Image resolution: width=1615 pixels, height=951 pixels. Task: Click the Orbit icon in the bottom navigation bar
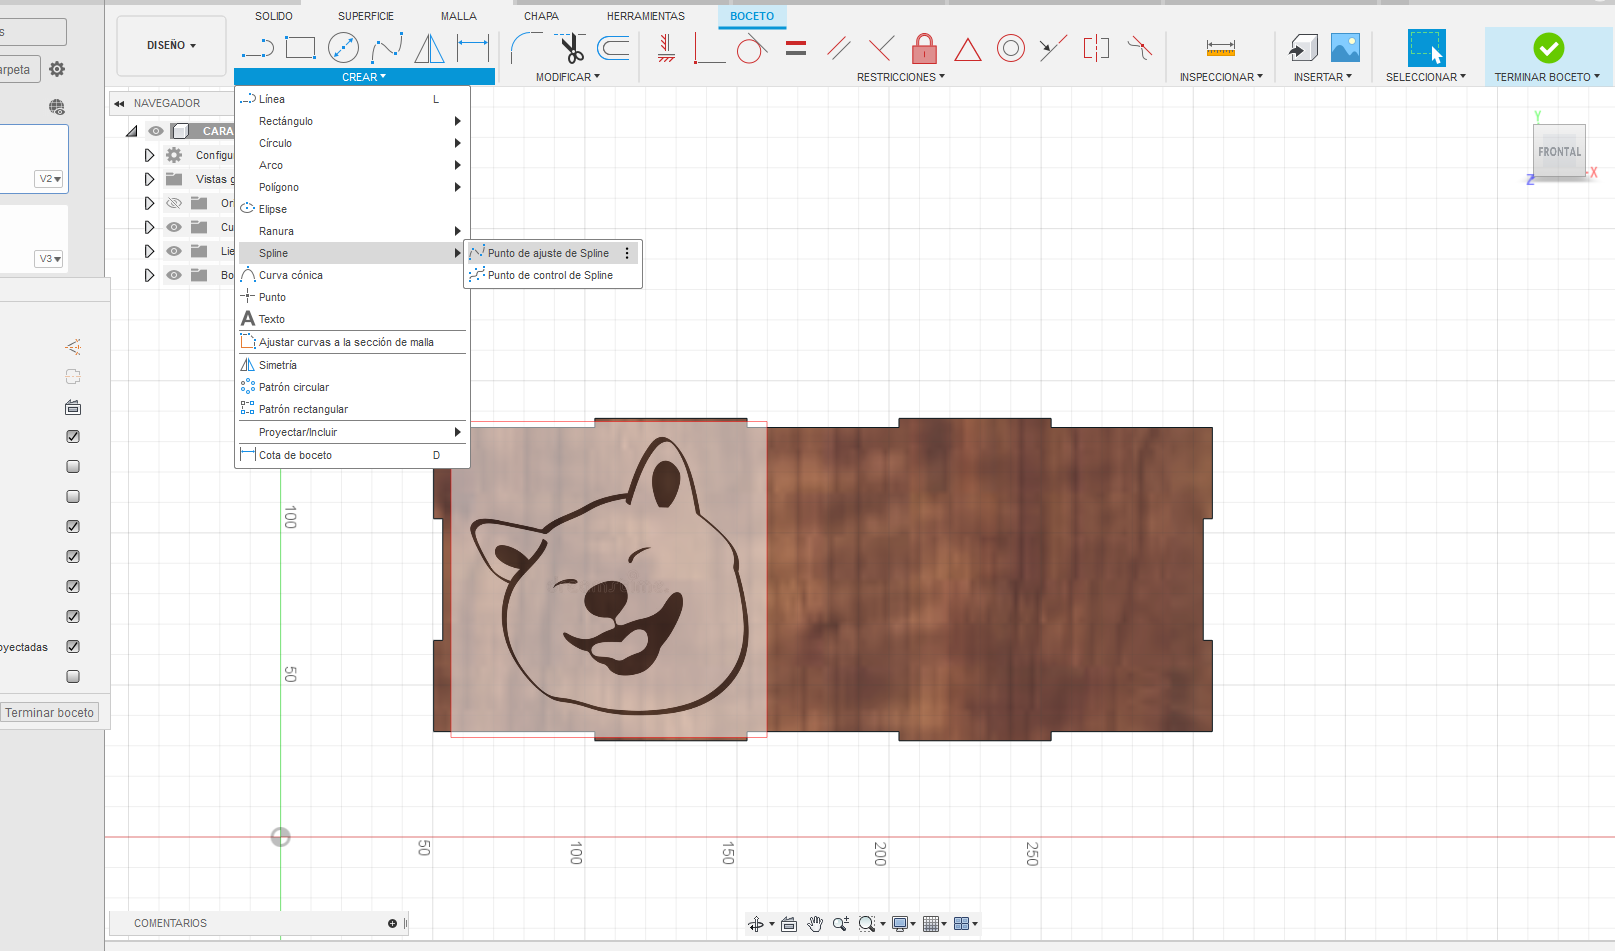[757, 924]
